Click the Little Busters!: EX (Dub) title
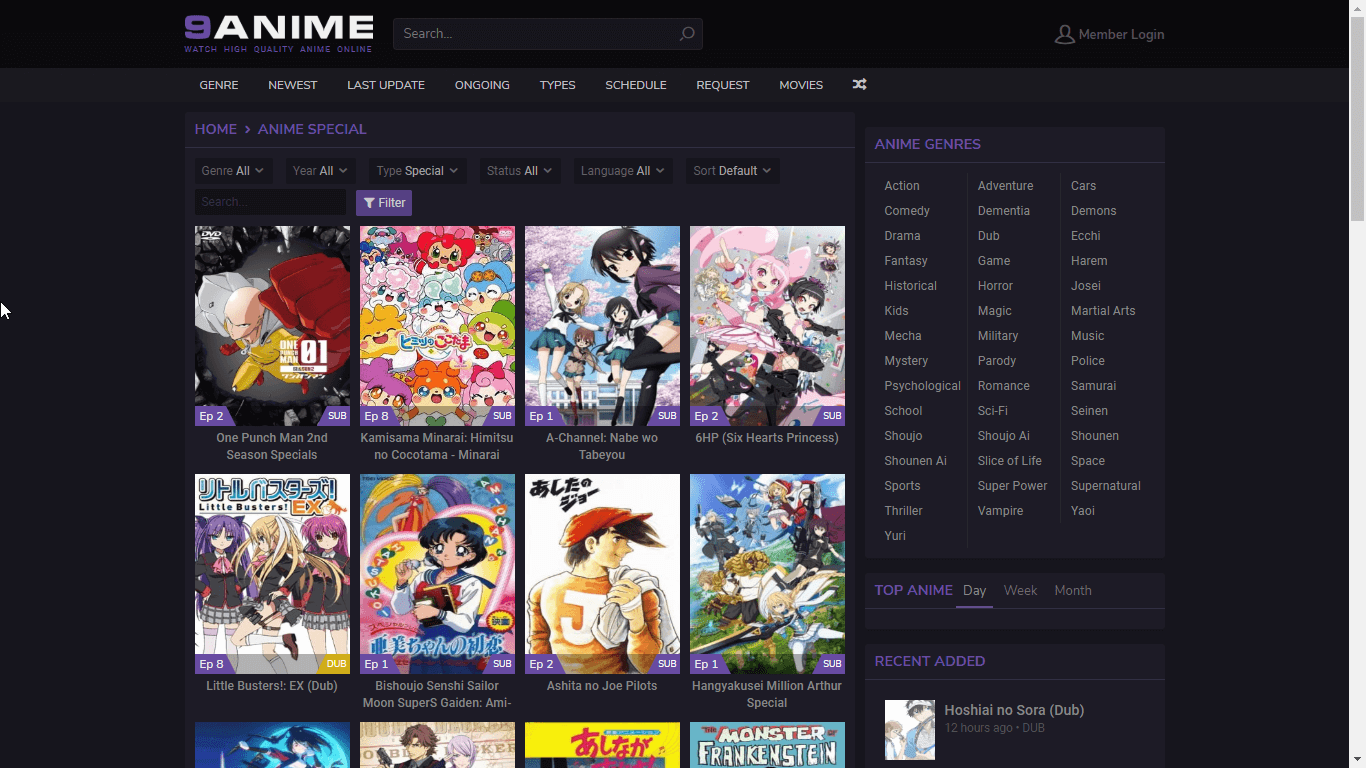The image size is (1366, 768). (x=272, y=686)
